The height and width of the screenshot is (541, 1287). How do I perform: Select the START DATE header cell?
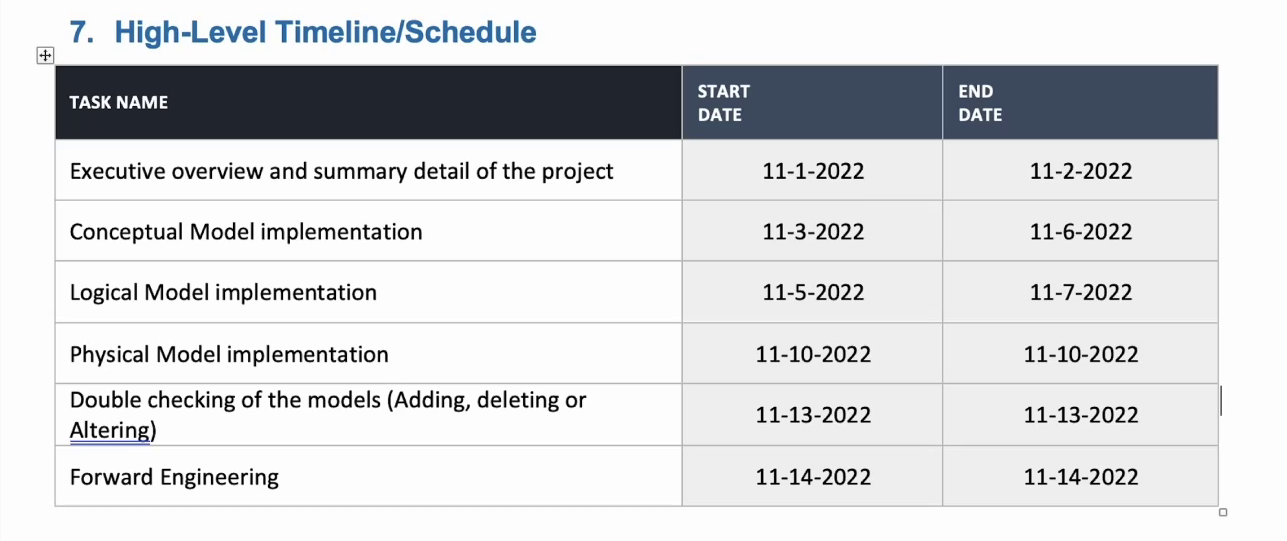pos(812,102)
